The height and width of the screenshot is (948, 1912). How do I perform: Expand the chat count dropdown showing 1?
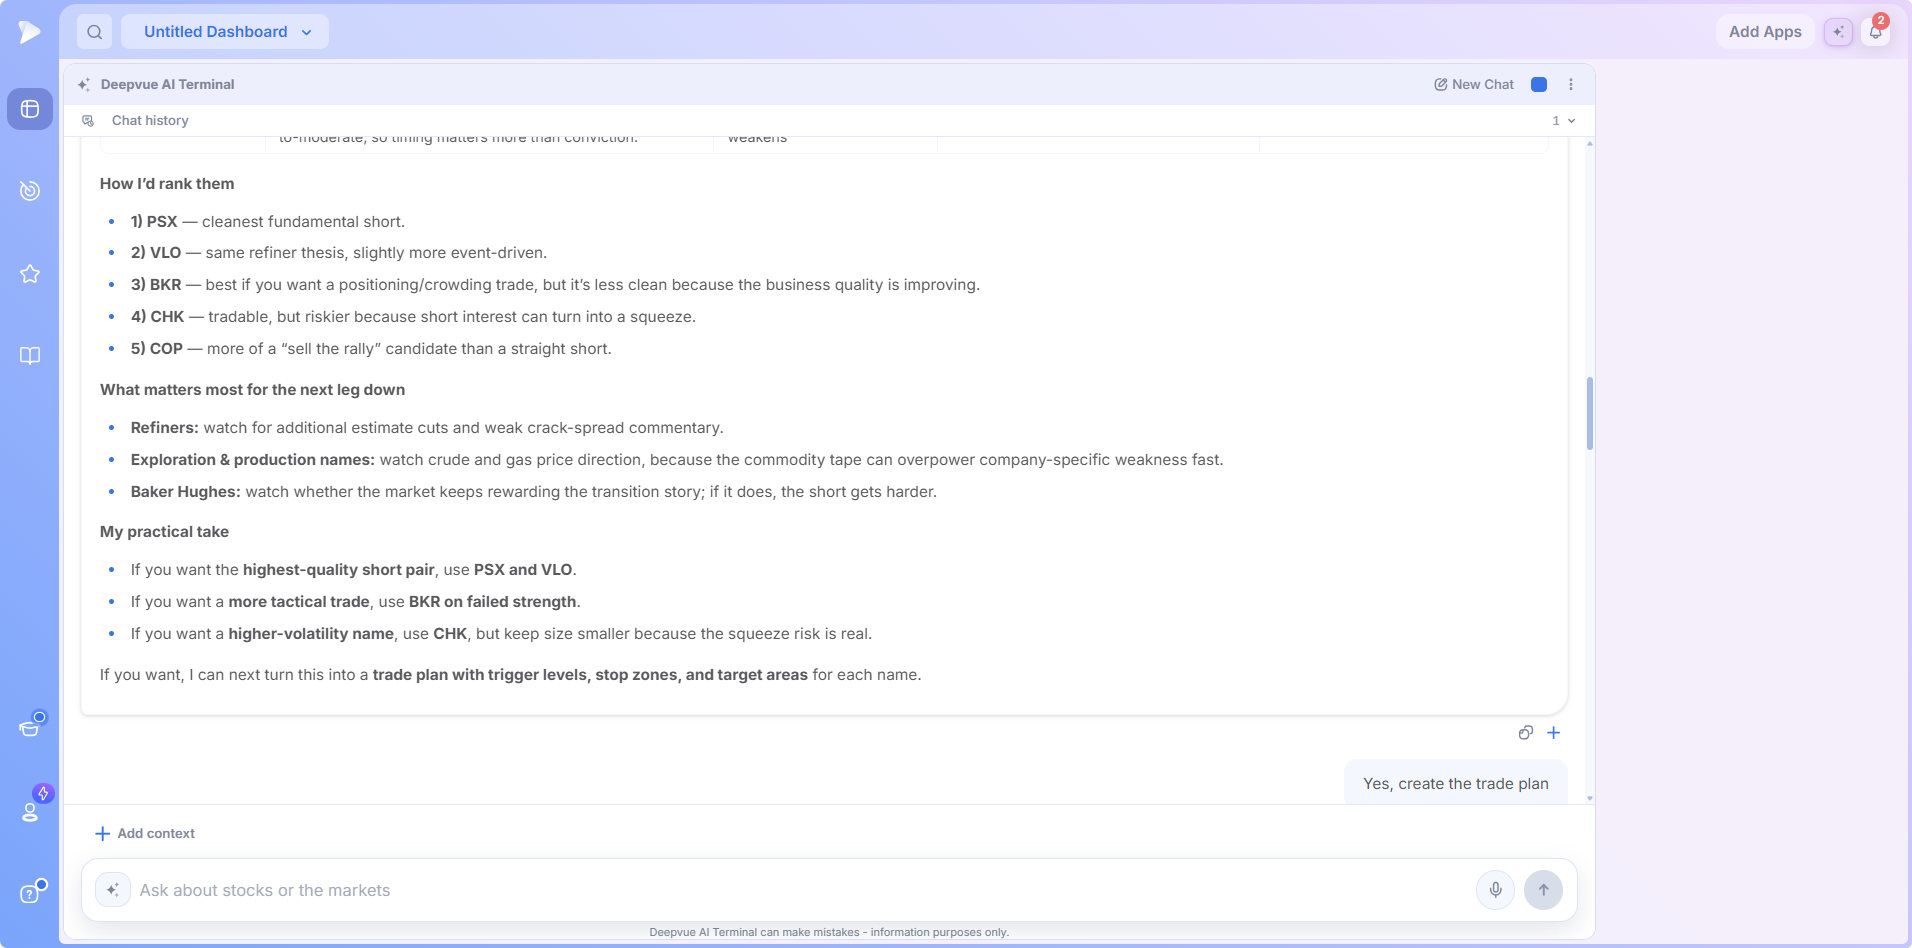coord(1564,121)
